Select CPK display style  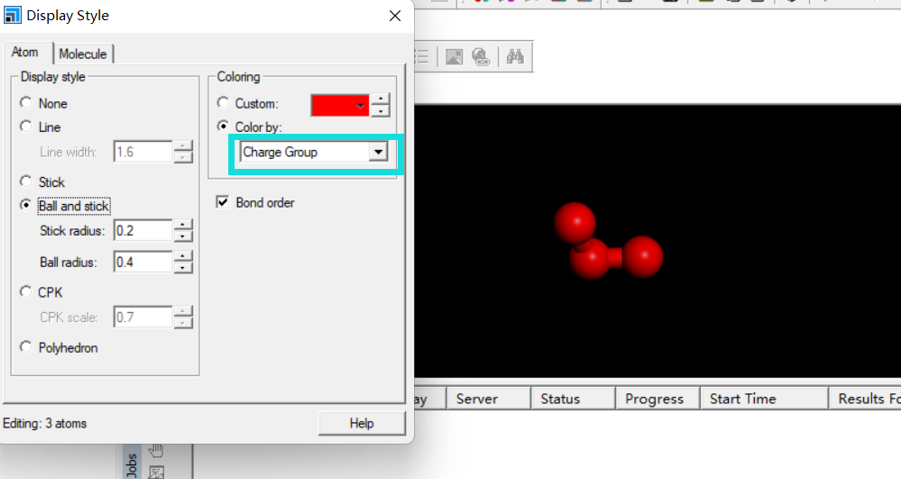point(26,292)
